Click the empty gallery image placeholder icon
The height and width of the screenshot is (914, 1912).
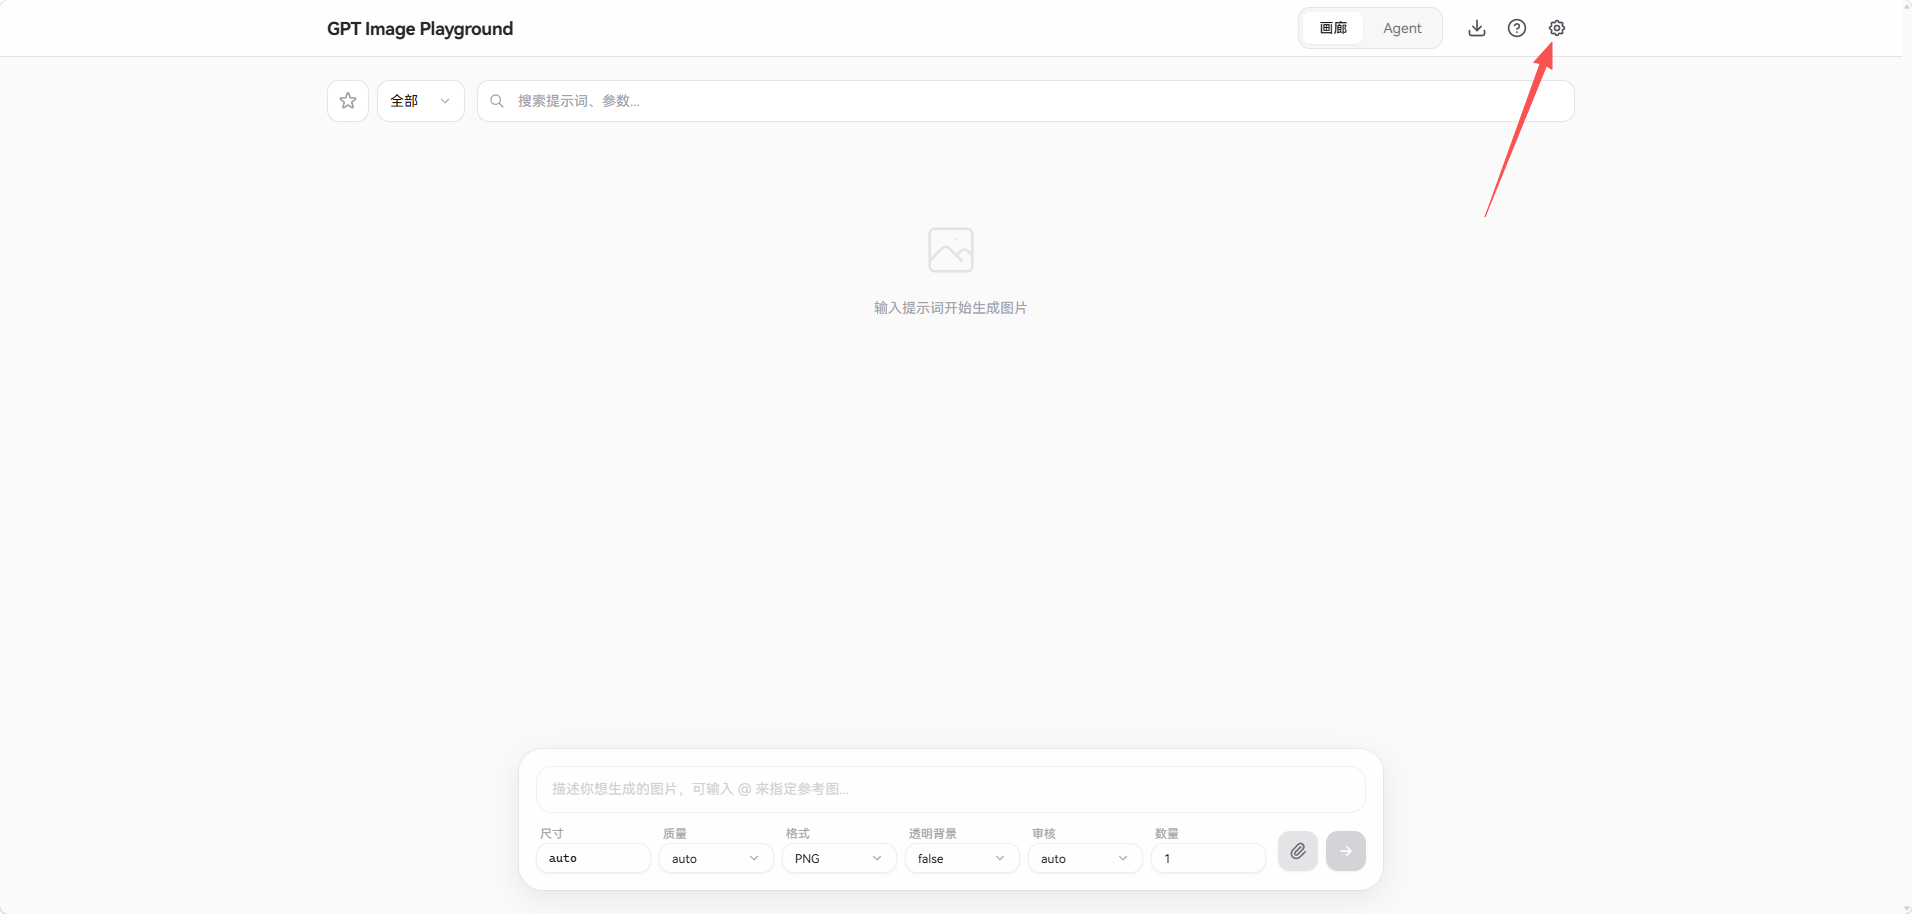(951, 250)
